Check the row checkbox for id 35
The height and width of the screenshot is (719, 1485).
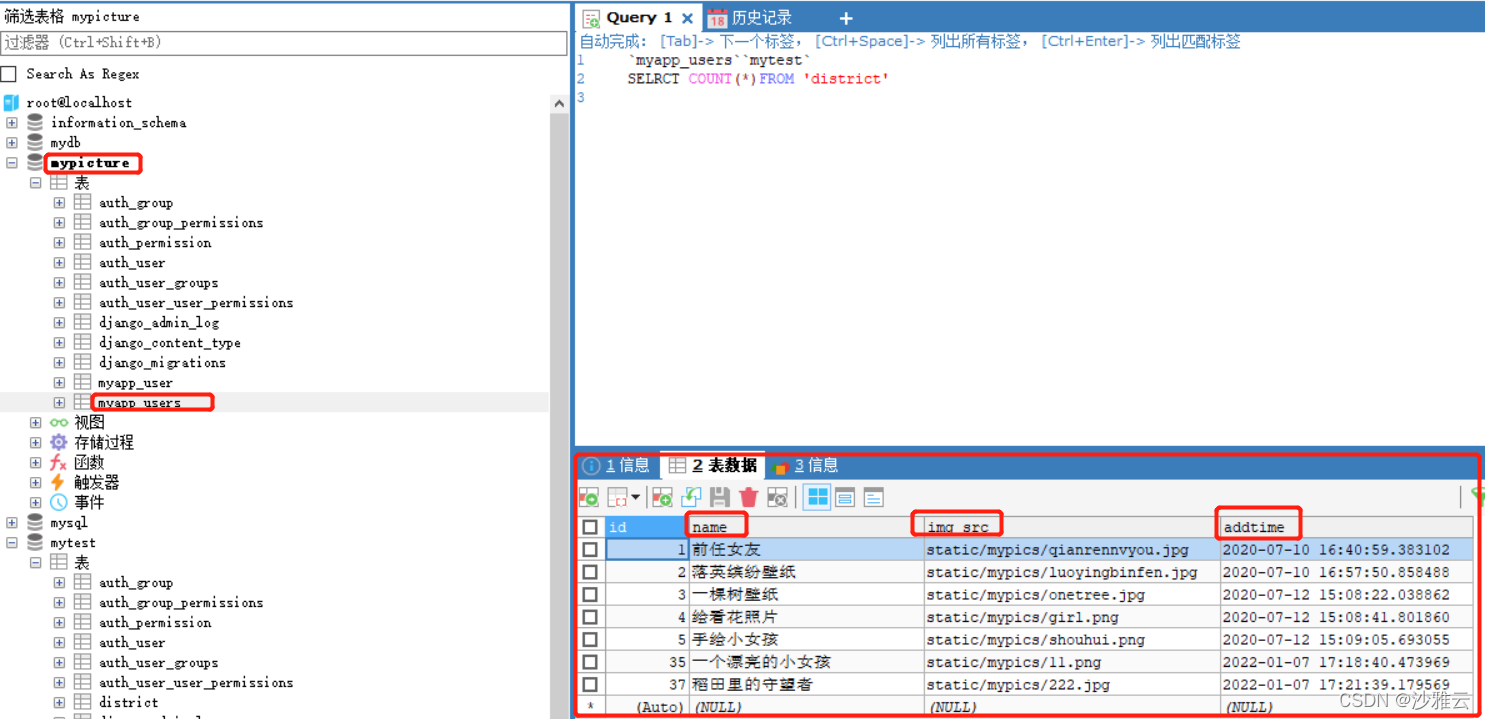tap(590, 662)
